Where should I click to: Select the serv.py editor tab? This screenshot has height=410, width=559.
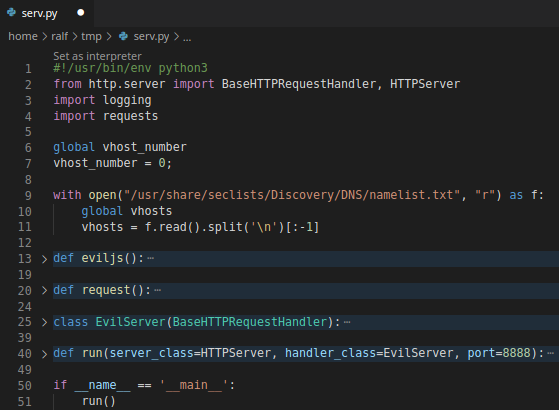click(47, 13)
